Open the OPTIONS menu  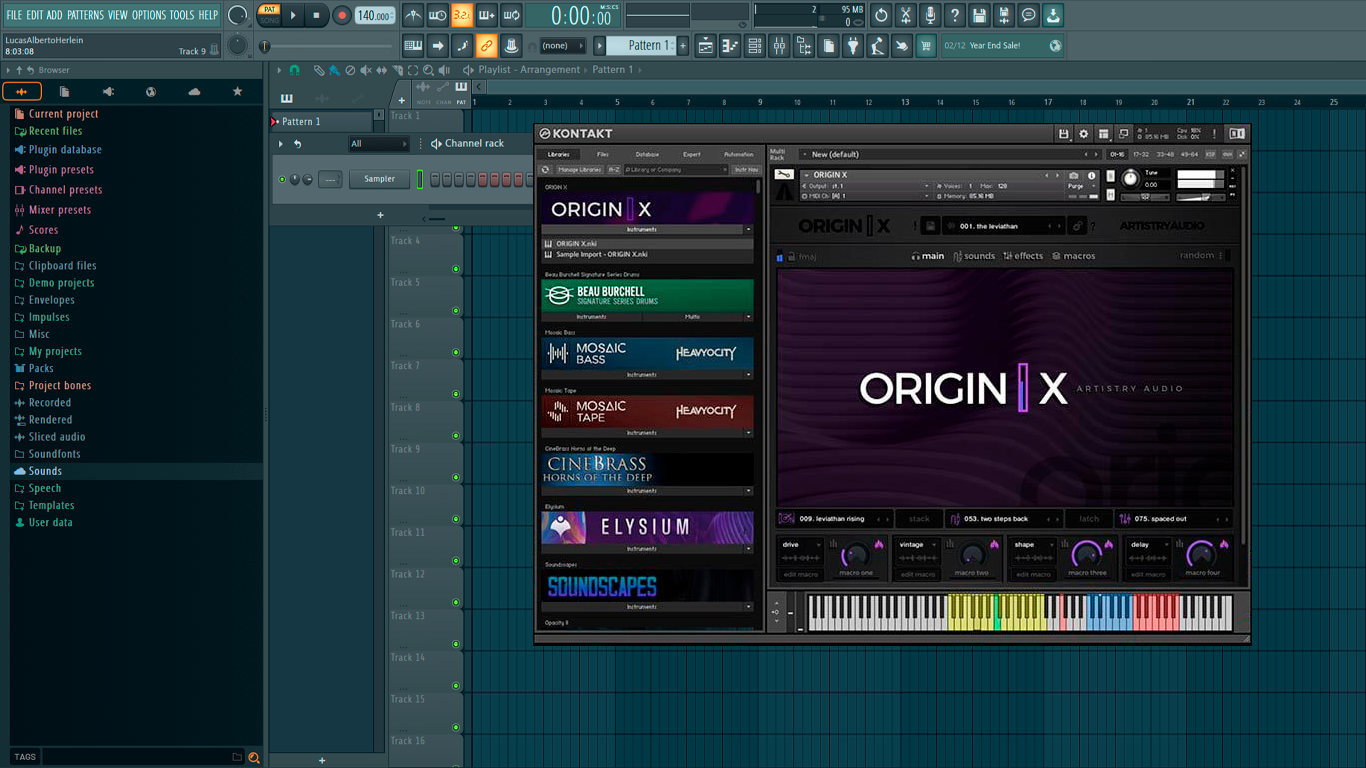149,15
